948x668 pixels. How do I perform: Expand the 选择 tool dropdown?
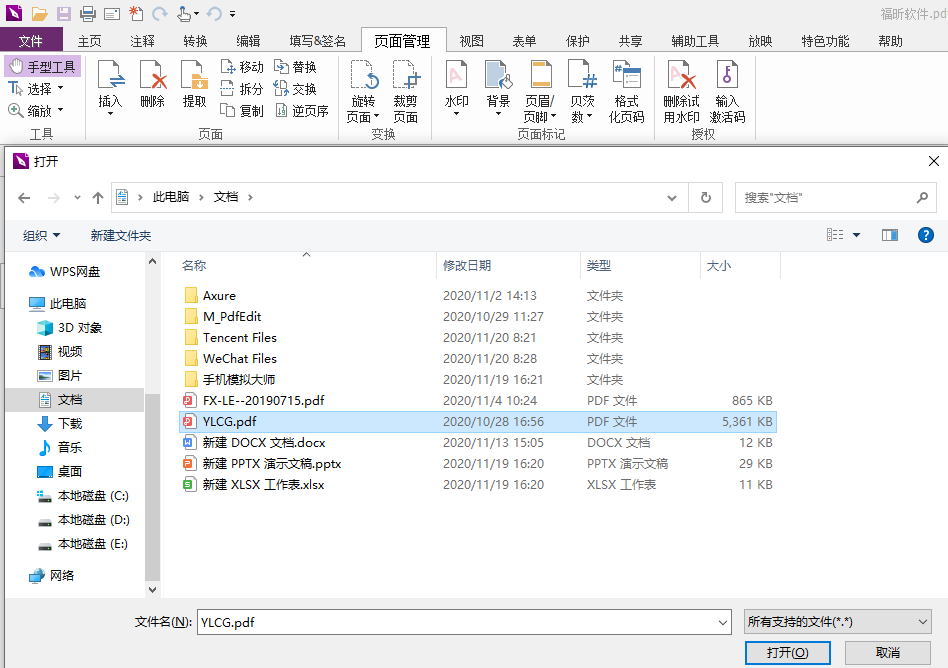point(60,89)
